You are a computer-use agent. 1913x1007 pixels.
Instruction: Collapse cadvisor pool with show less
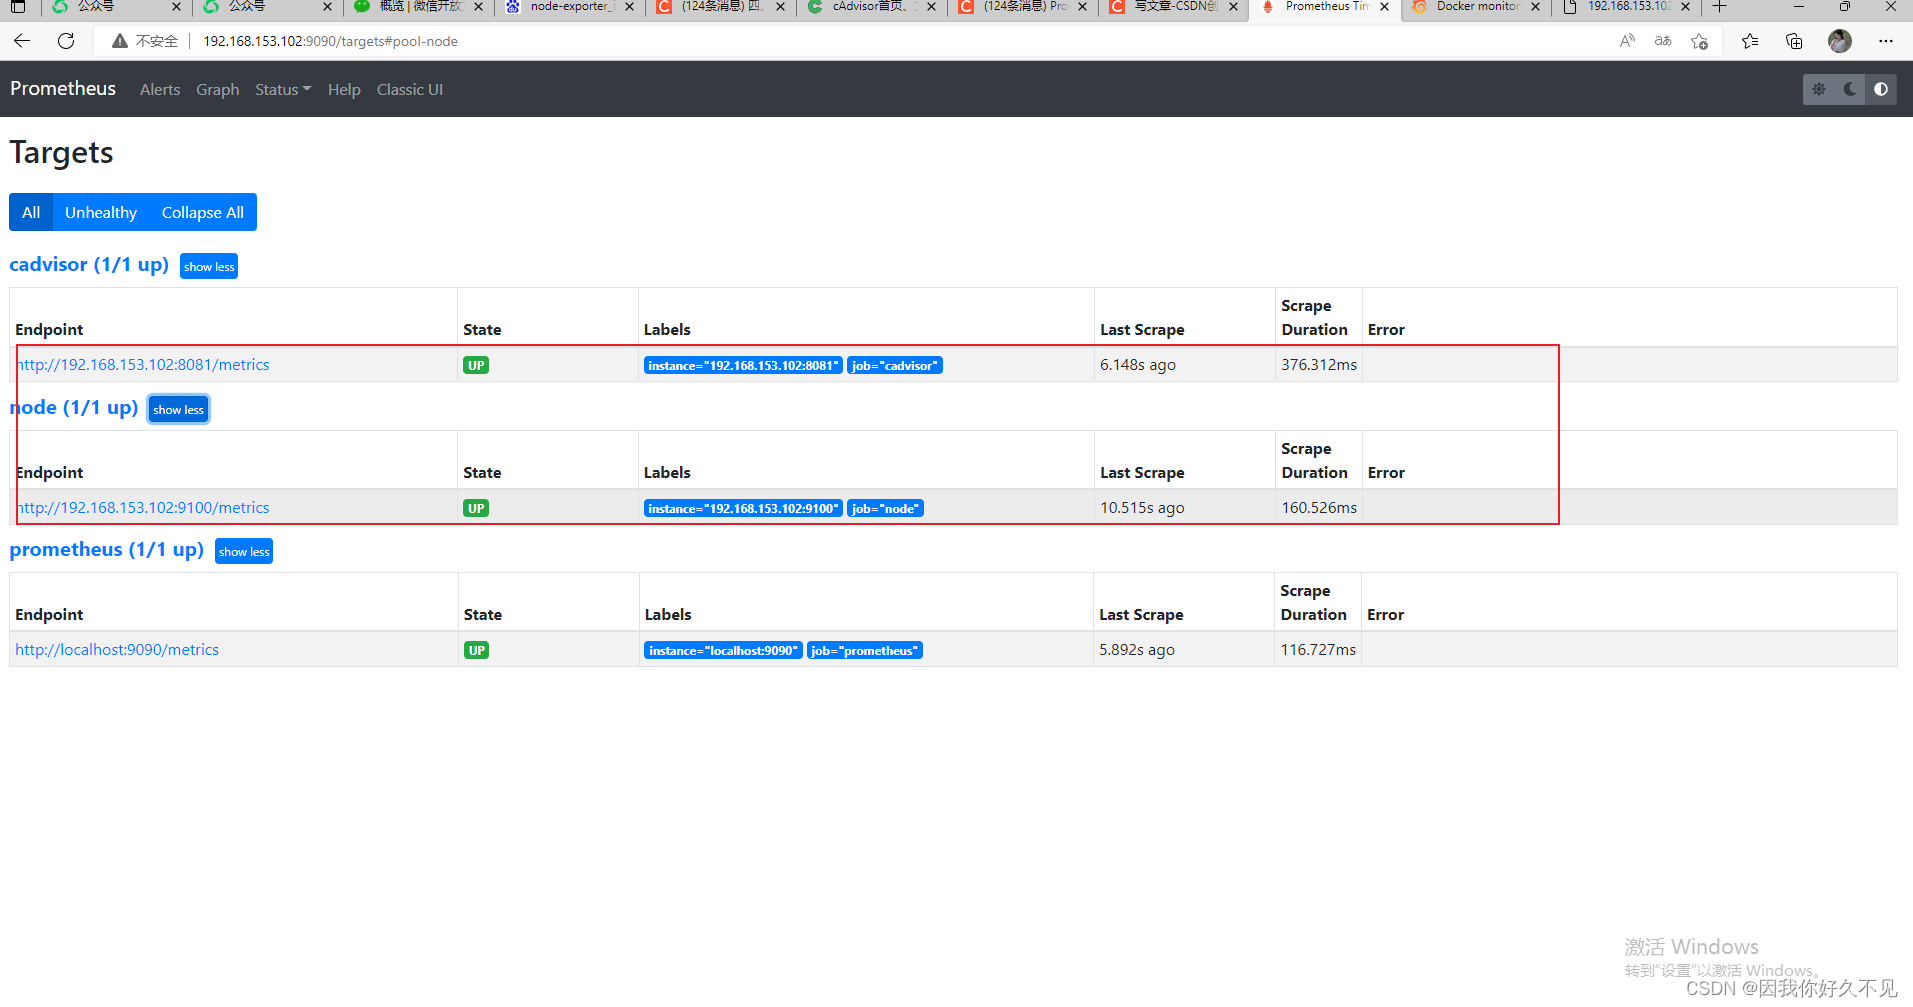[209, 266]
